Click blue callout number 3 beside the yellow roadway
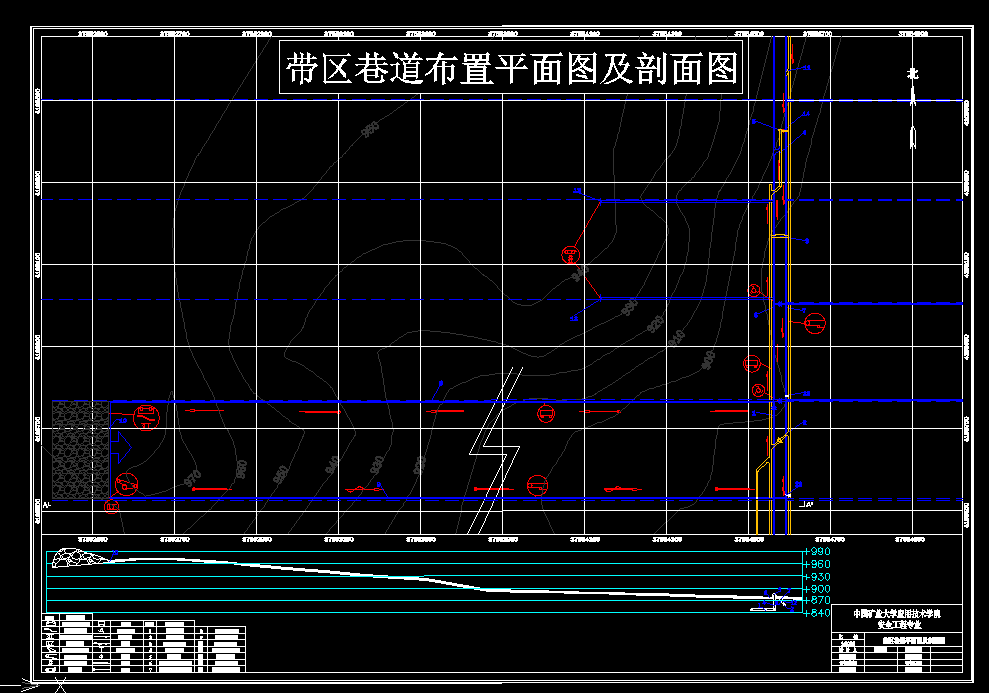989x693 pixels. (807, 241)
